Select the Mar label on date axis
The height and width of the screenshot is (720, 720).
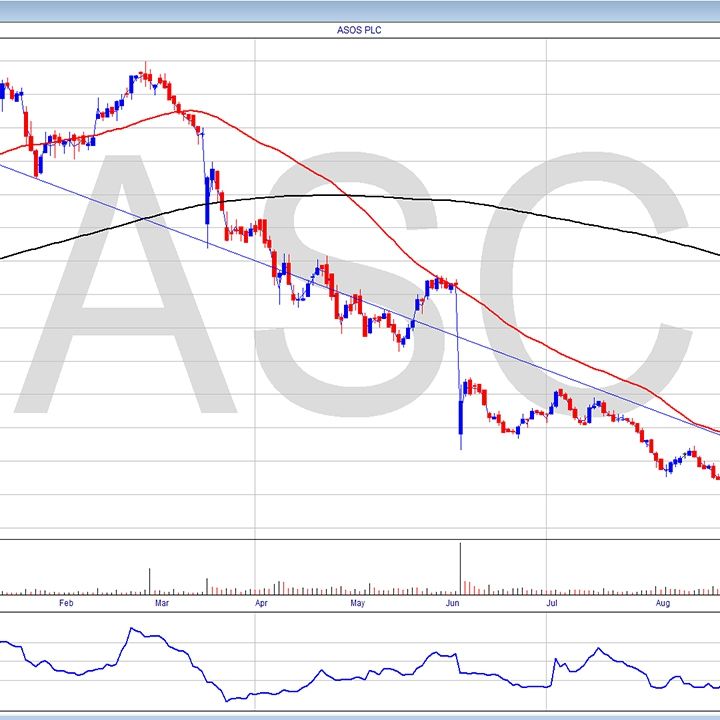click(162, 603)
